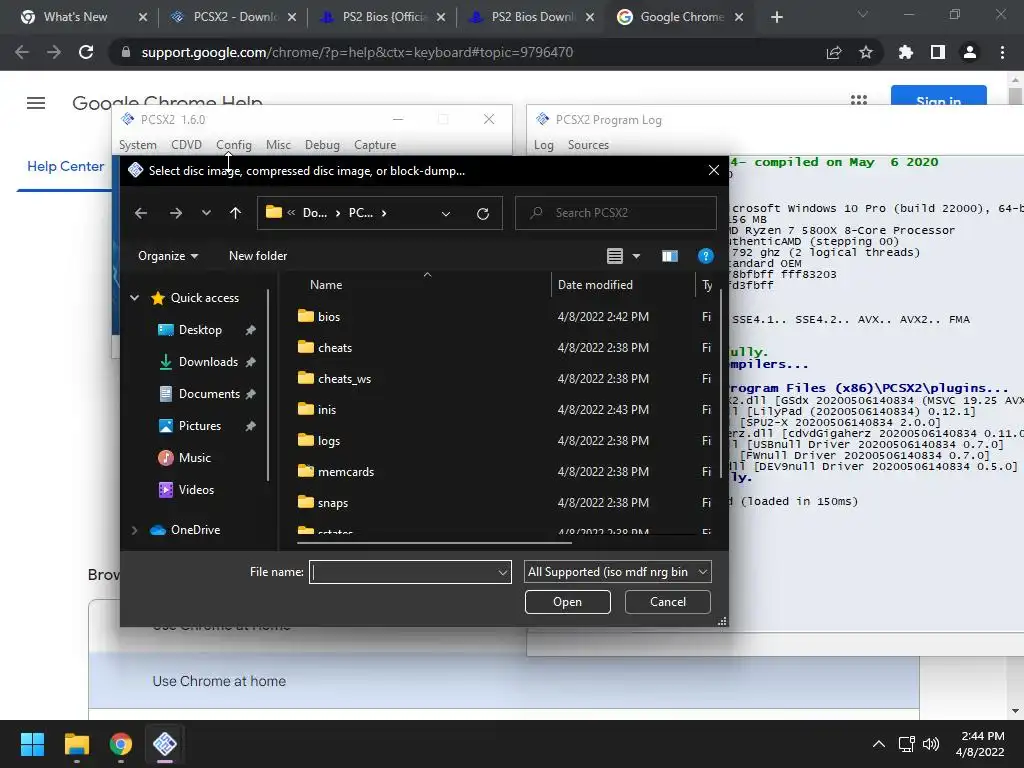Select the snaps folder
The width and height of the screenshot is (1024, 768).
tap(332, 503)
